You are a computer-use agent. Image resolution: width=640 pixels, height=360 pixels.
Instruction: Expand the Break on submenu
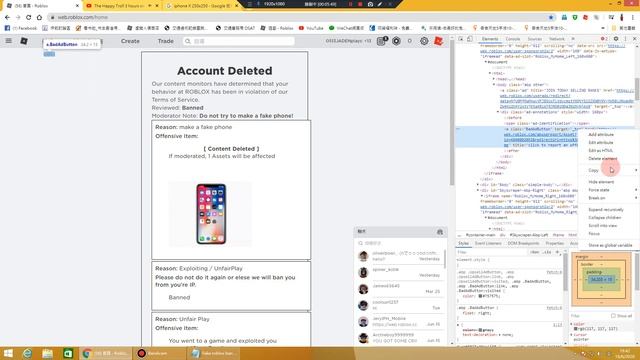click(609, 198)
